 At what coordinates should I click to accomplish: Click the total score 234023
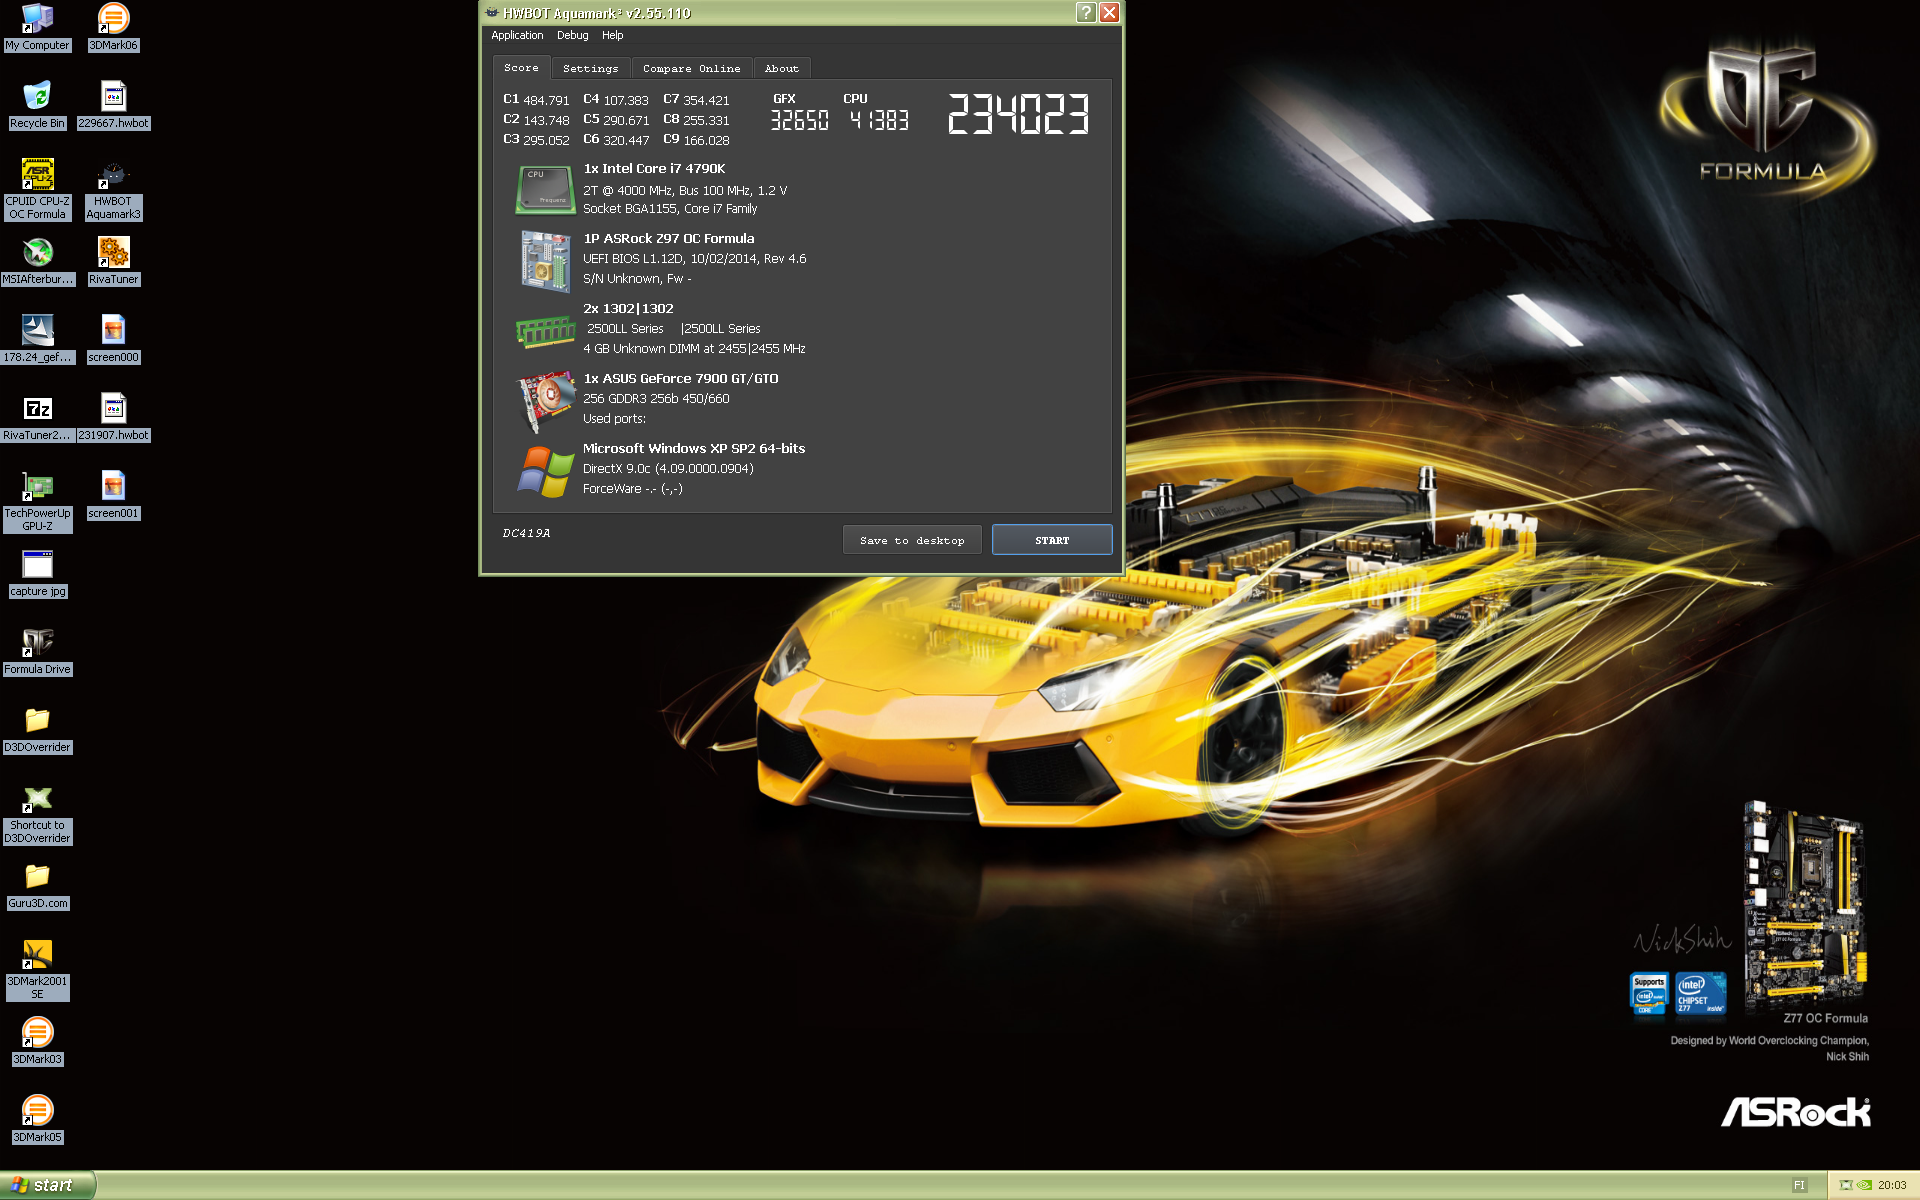pyautogui.click(x=1018, y=113)
